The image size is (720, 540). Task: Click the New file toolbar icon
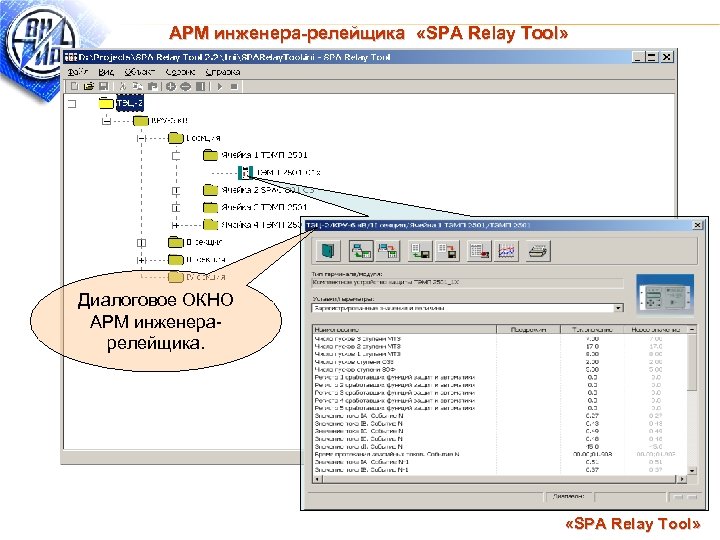pyautogui.click(x=74, y=86)
